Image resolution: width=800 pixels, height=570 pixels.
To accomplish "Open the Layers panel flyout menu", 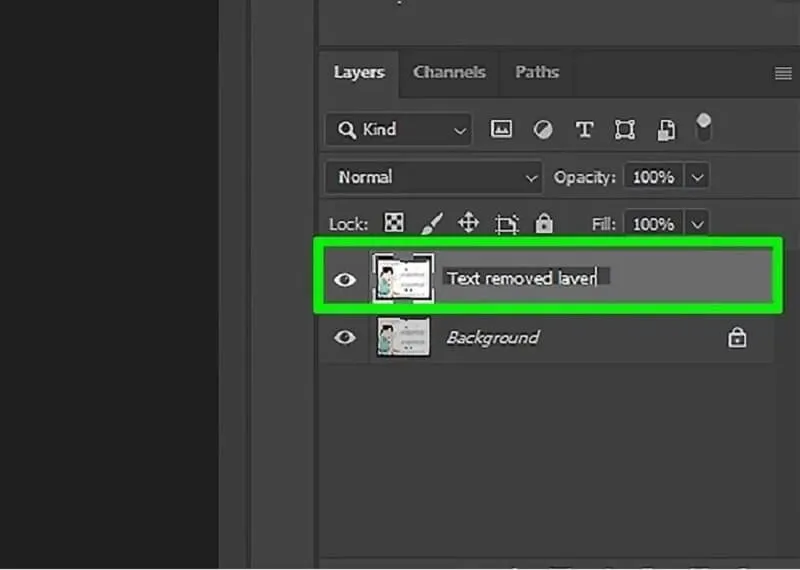I will click(783, 73).
